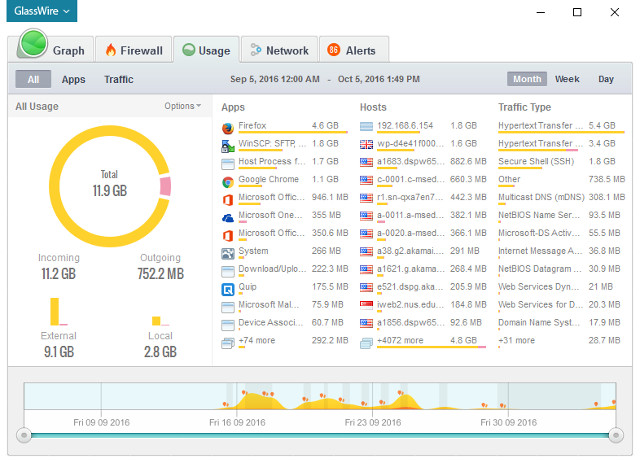The width and height of the screenshot is (640, 463).
Task: Click the Microsoft OneDrive cloud icon
Action: (x=228, y=218)
